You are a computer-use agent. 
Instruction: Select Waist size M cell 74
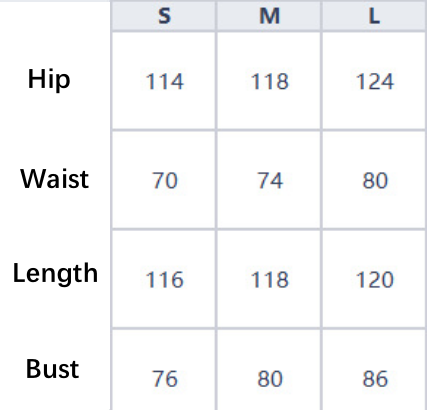coord(269,180)
